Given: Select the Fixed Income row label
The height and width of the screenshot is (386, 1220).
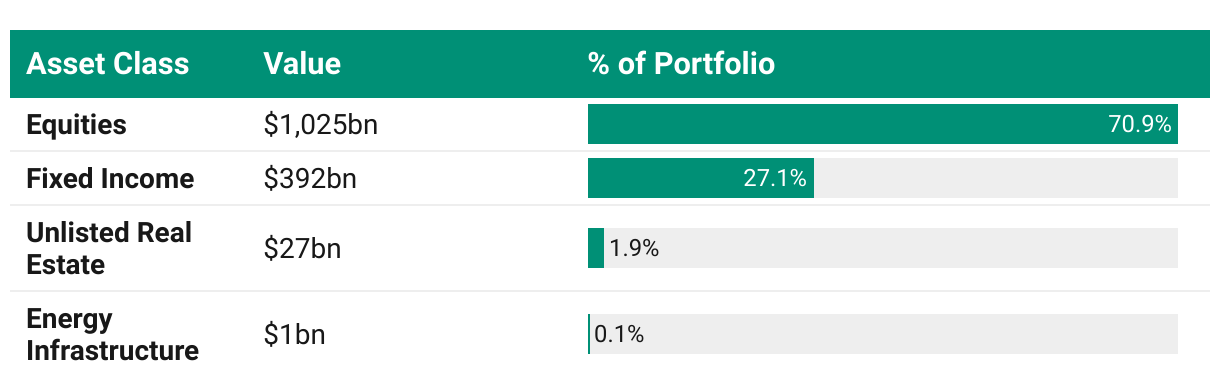Looking at the screenshot, I should click(x=110, y=179).
